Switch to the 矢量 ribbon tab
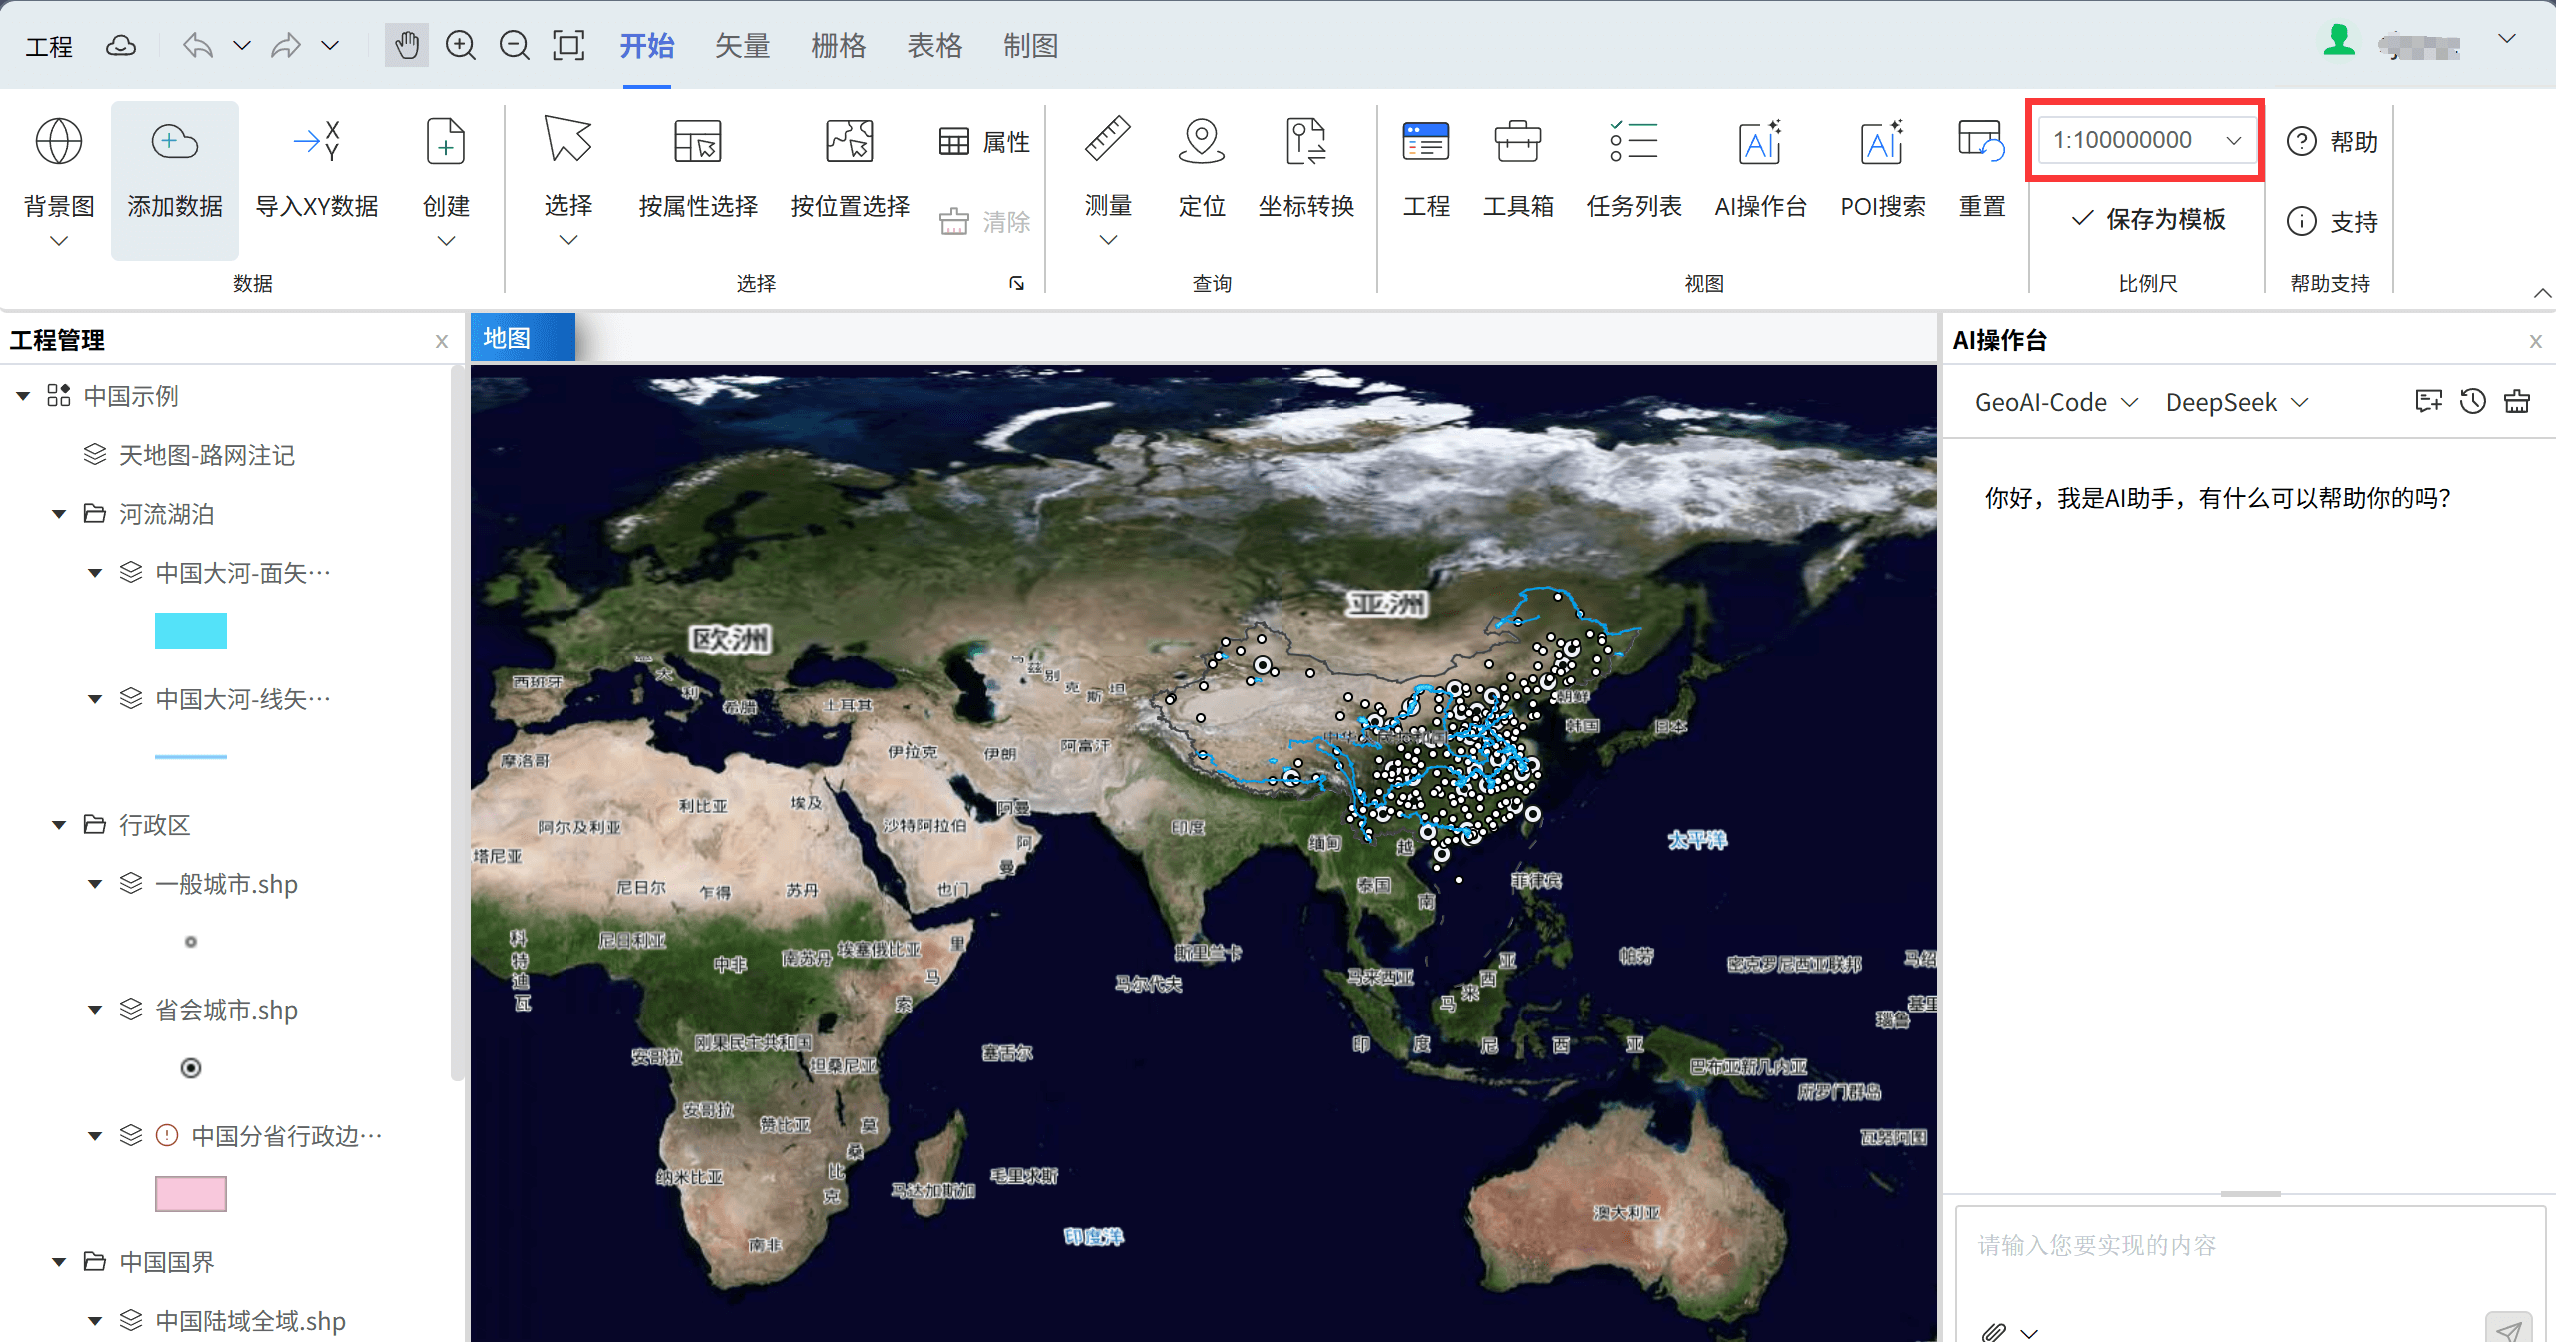Image resolution: width=2556 pixels, height=1342 pixels. tap(742, 46)
